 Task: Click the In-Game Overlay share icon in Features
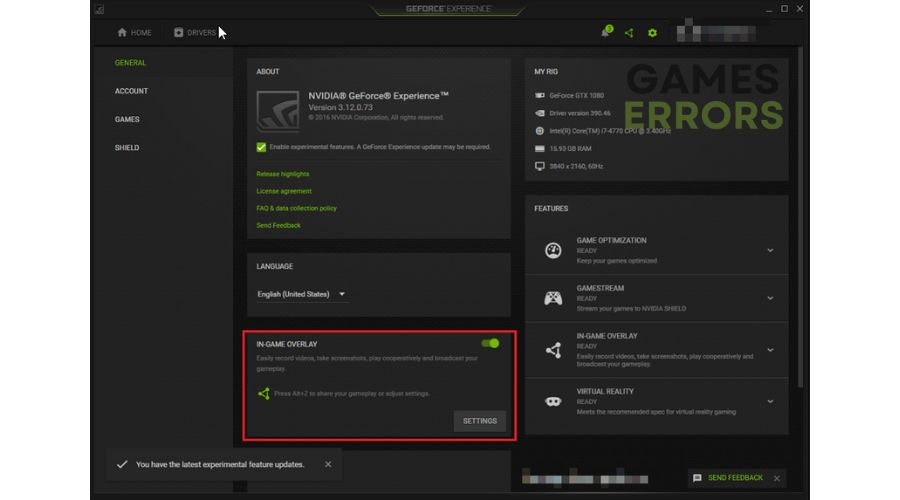553,350
